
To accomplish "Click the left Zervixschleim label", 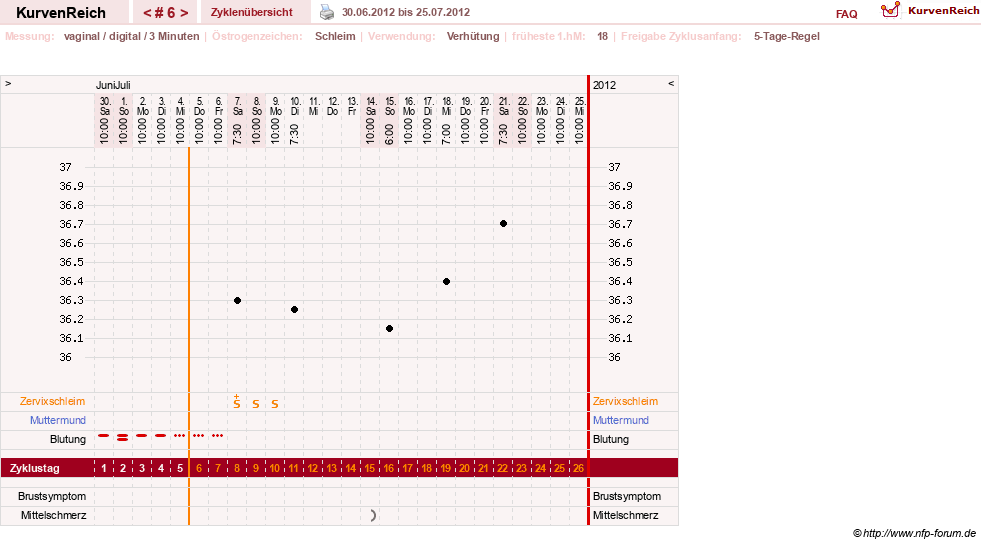I will 53,401.
